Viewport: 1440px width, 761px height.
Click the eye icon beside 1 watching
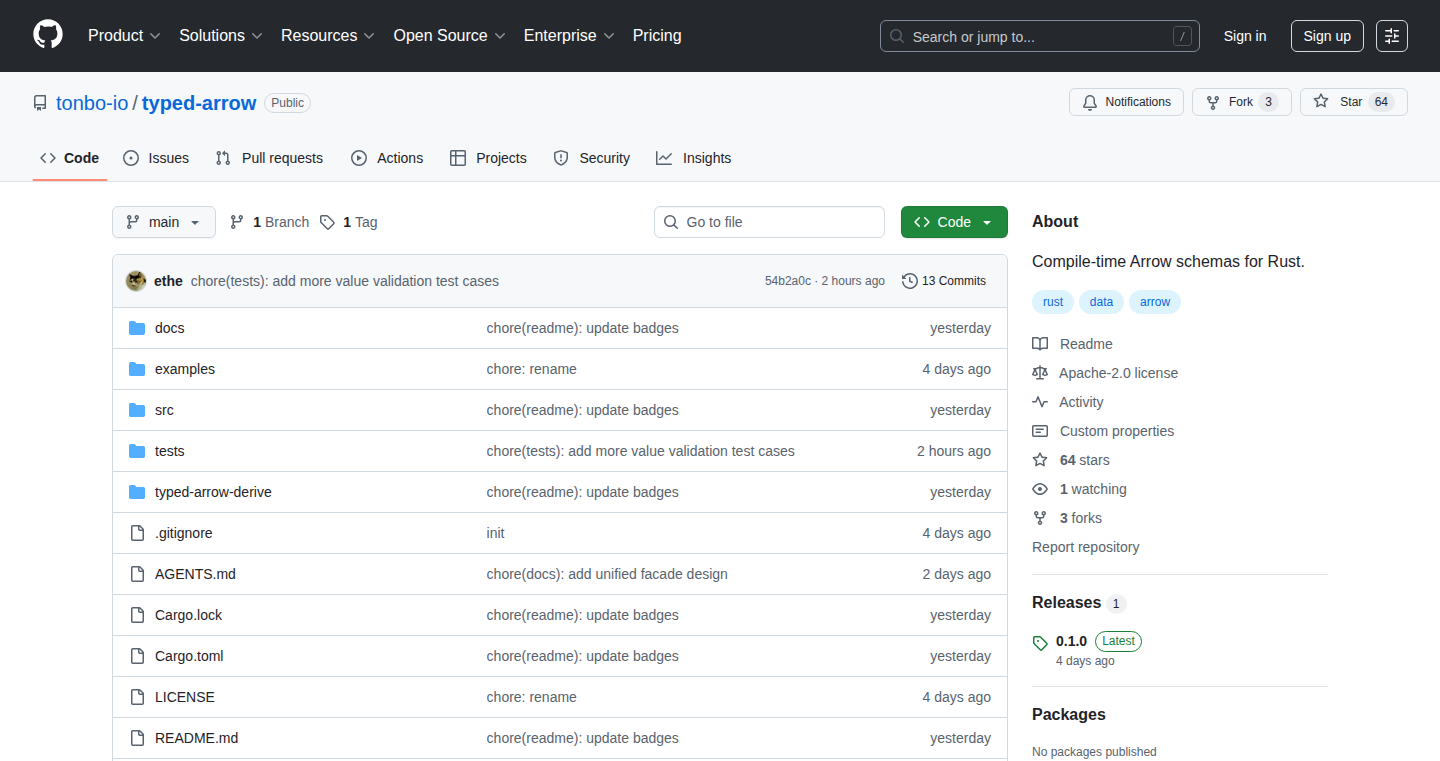(x=1040, y=489)
